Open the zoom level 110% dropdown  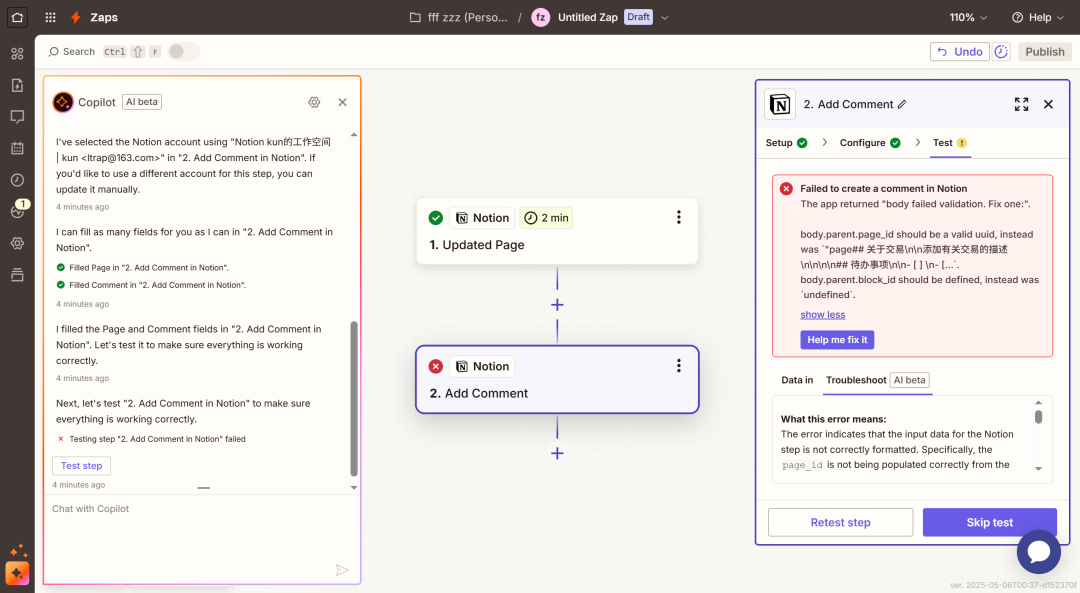[968, 17]
